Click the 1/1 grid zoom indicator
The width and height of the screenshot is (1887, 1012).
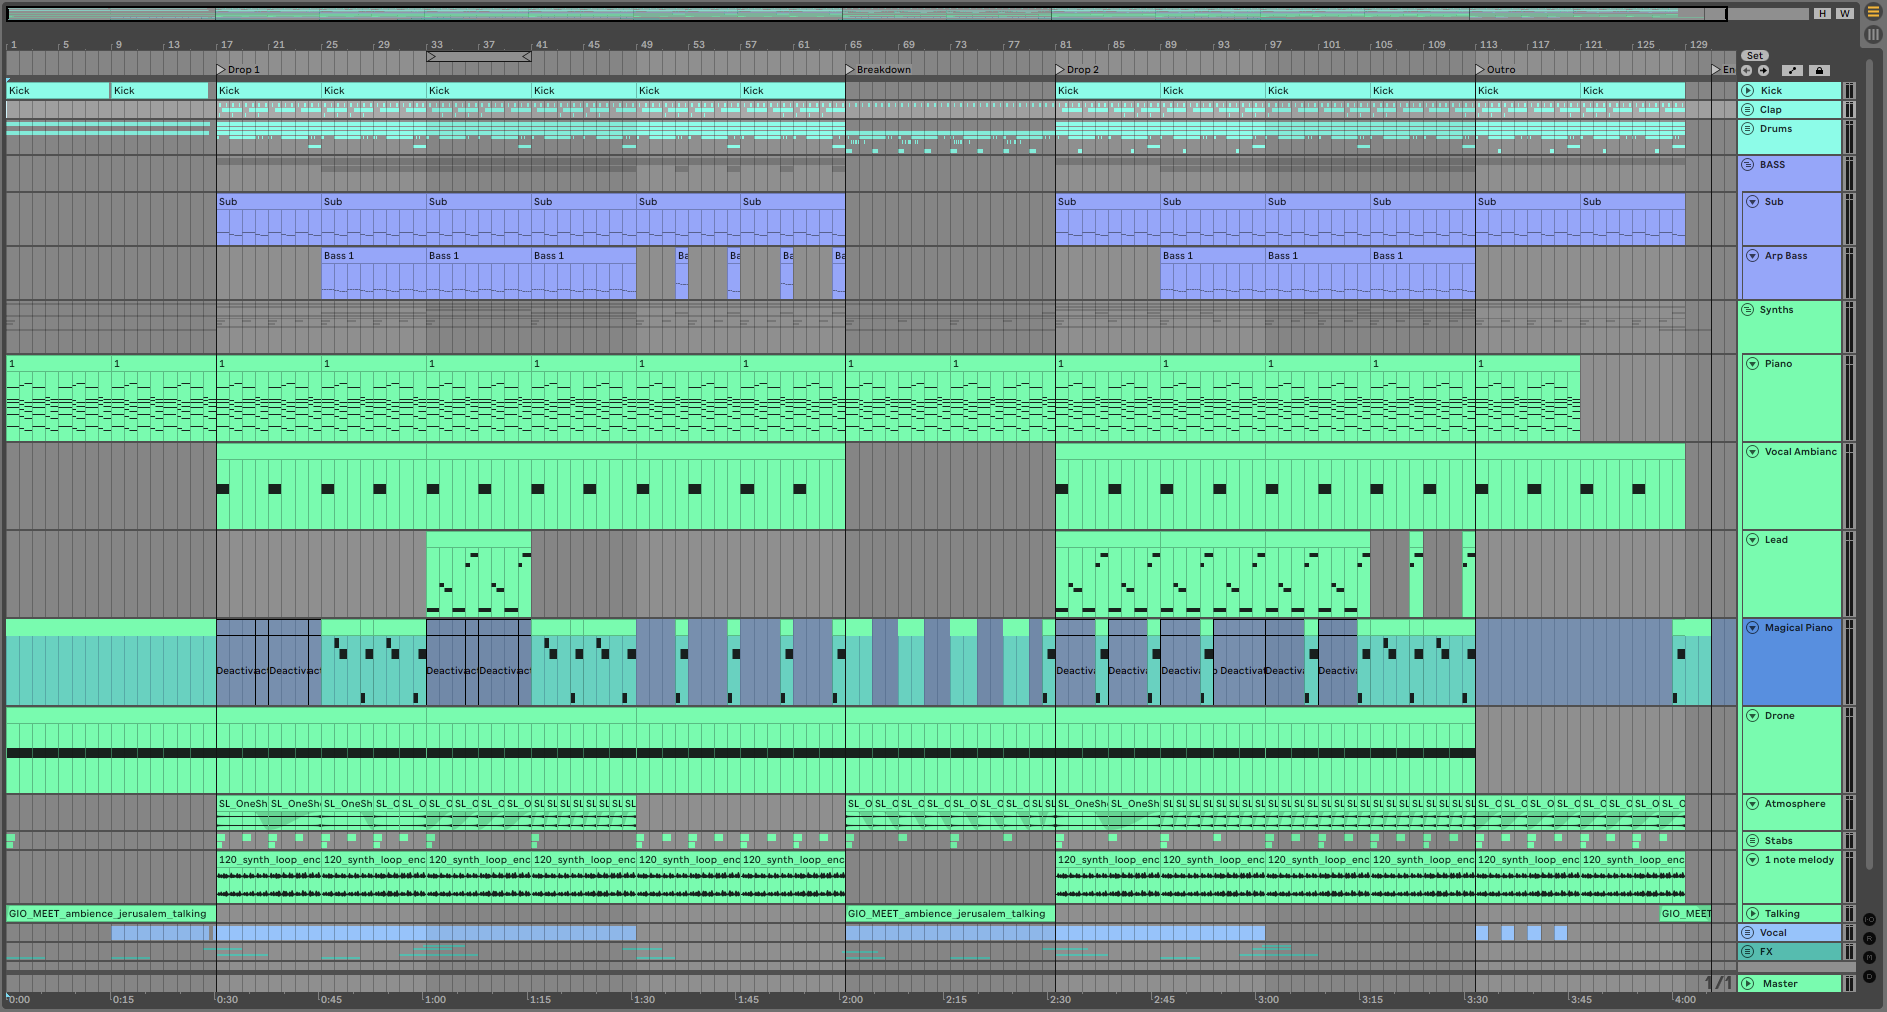1718,983
